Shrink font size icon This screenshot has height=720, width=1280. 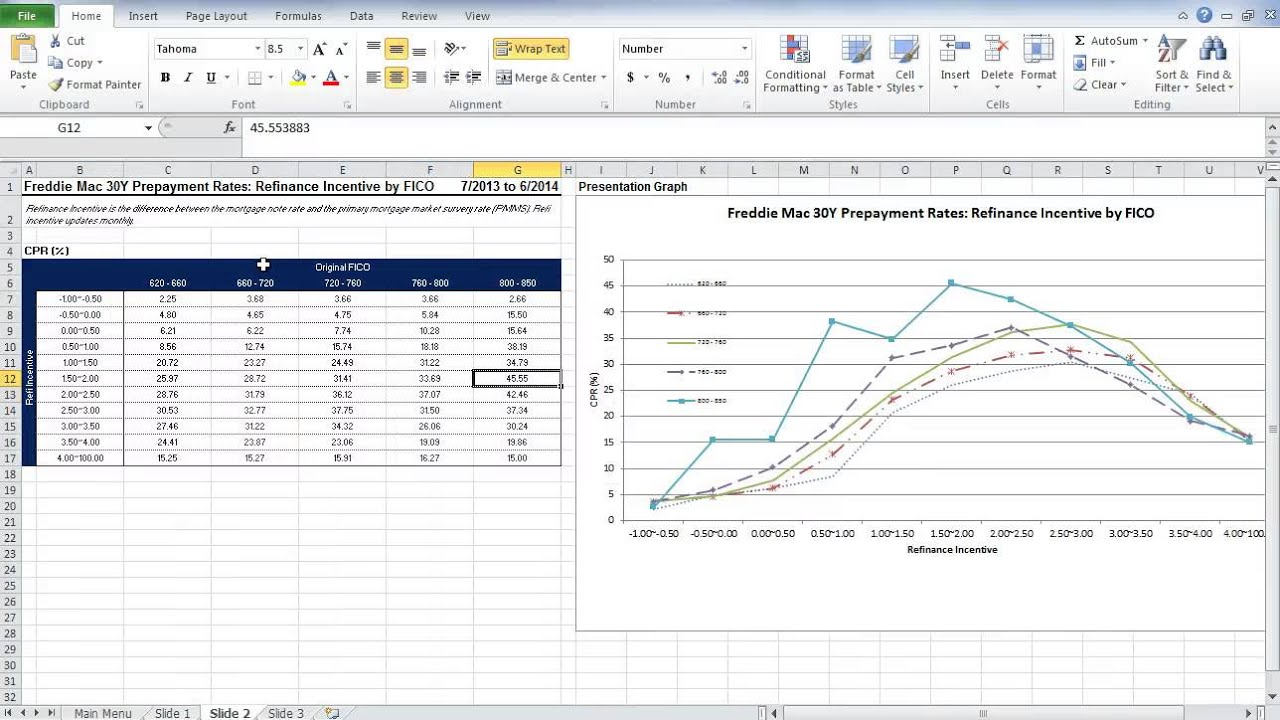point(341,49)
